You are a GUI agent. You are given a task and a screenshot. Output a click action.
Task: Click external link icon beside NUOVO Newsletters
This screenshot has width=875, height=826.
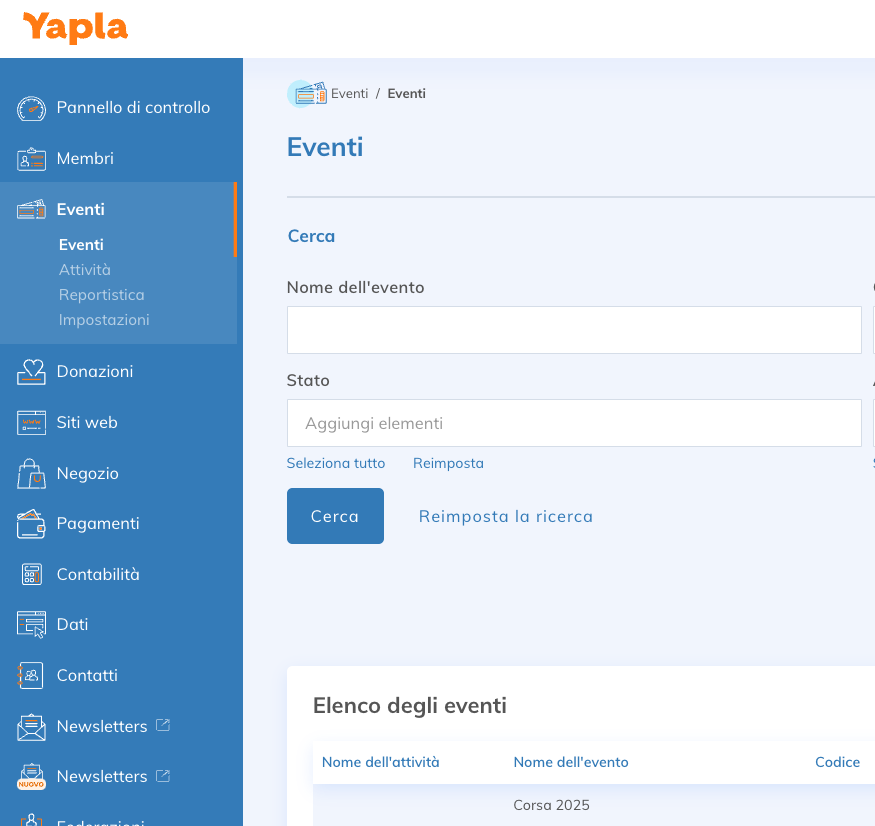click(x=163, y=776)
